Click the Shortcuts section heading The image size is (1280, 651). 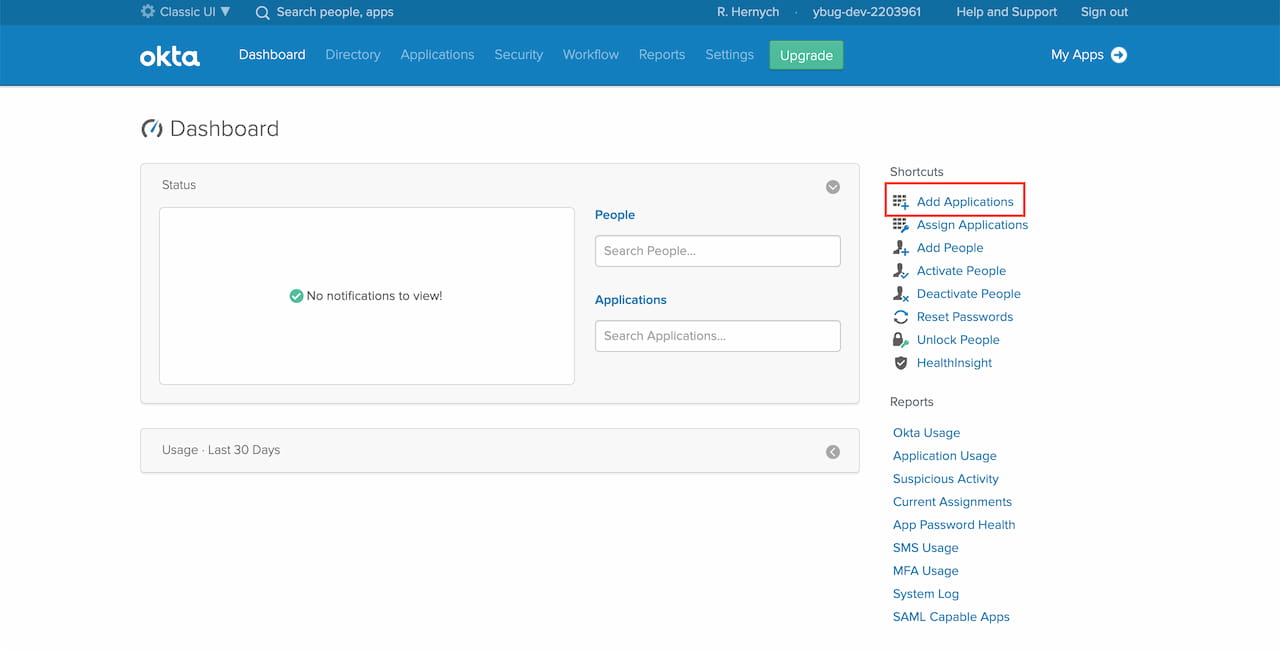click(x=917, y=172)
